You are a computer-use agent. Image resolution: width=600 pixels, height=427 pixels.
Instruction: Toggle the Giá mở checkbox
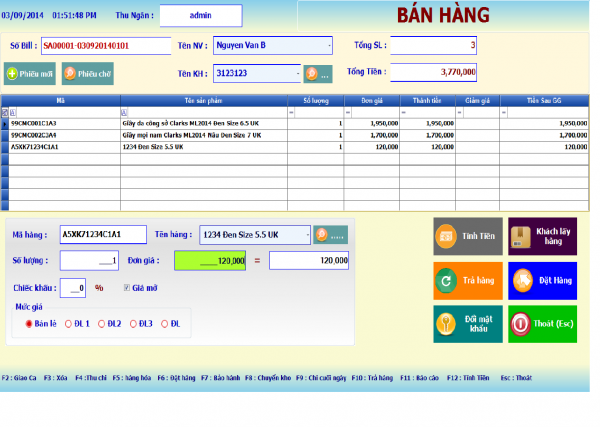pos(126,288)
